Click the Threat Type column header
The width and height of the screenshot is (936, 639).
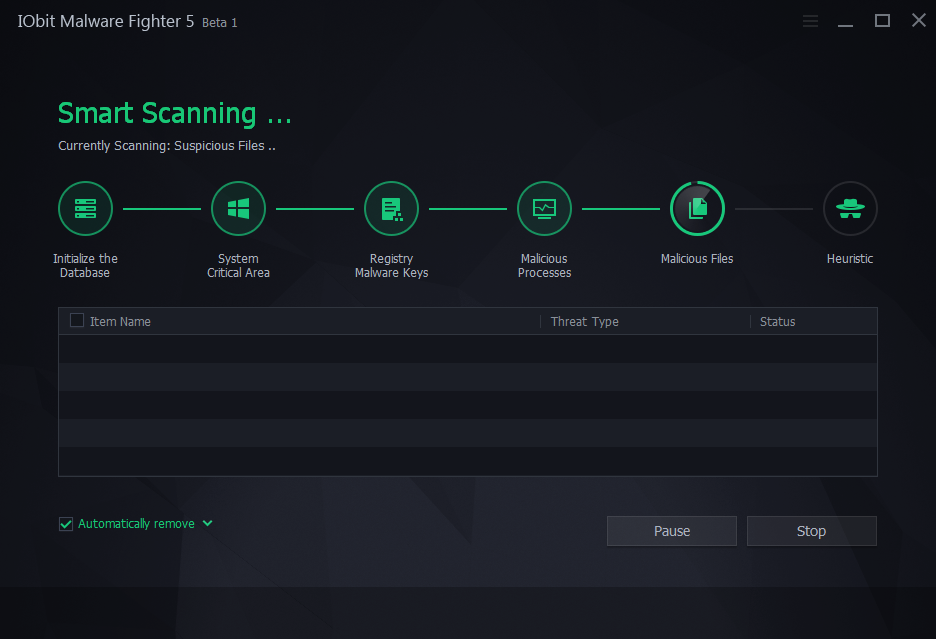(584, 321)
